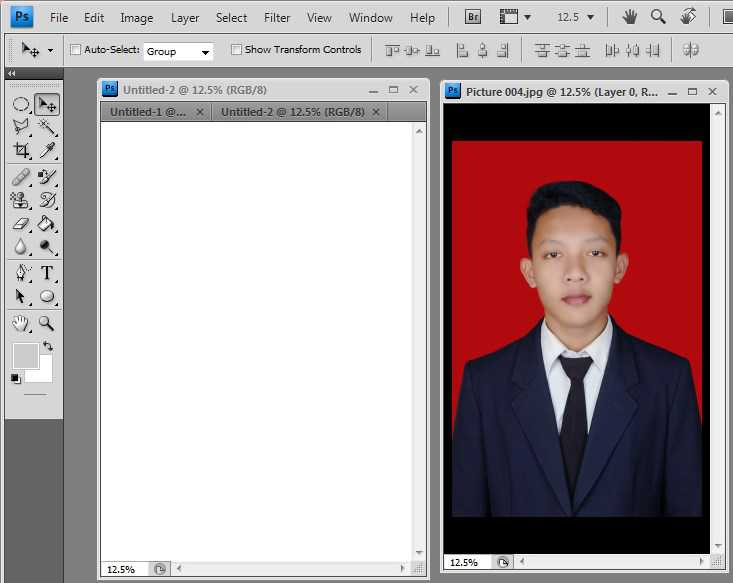Click the Hand tool in application bar
This screenshot has height=583, width=733.
coord(630,17)
